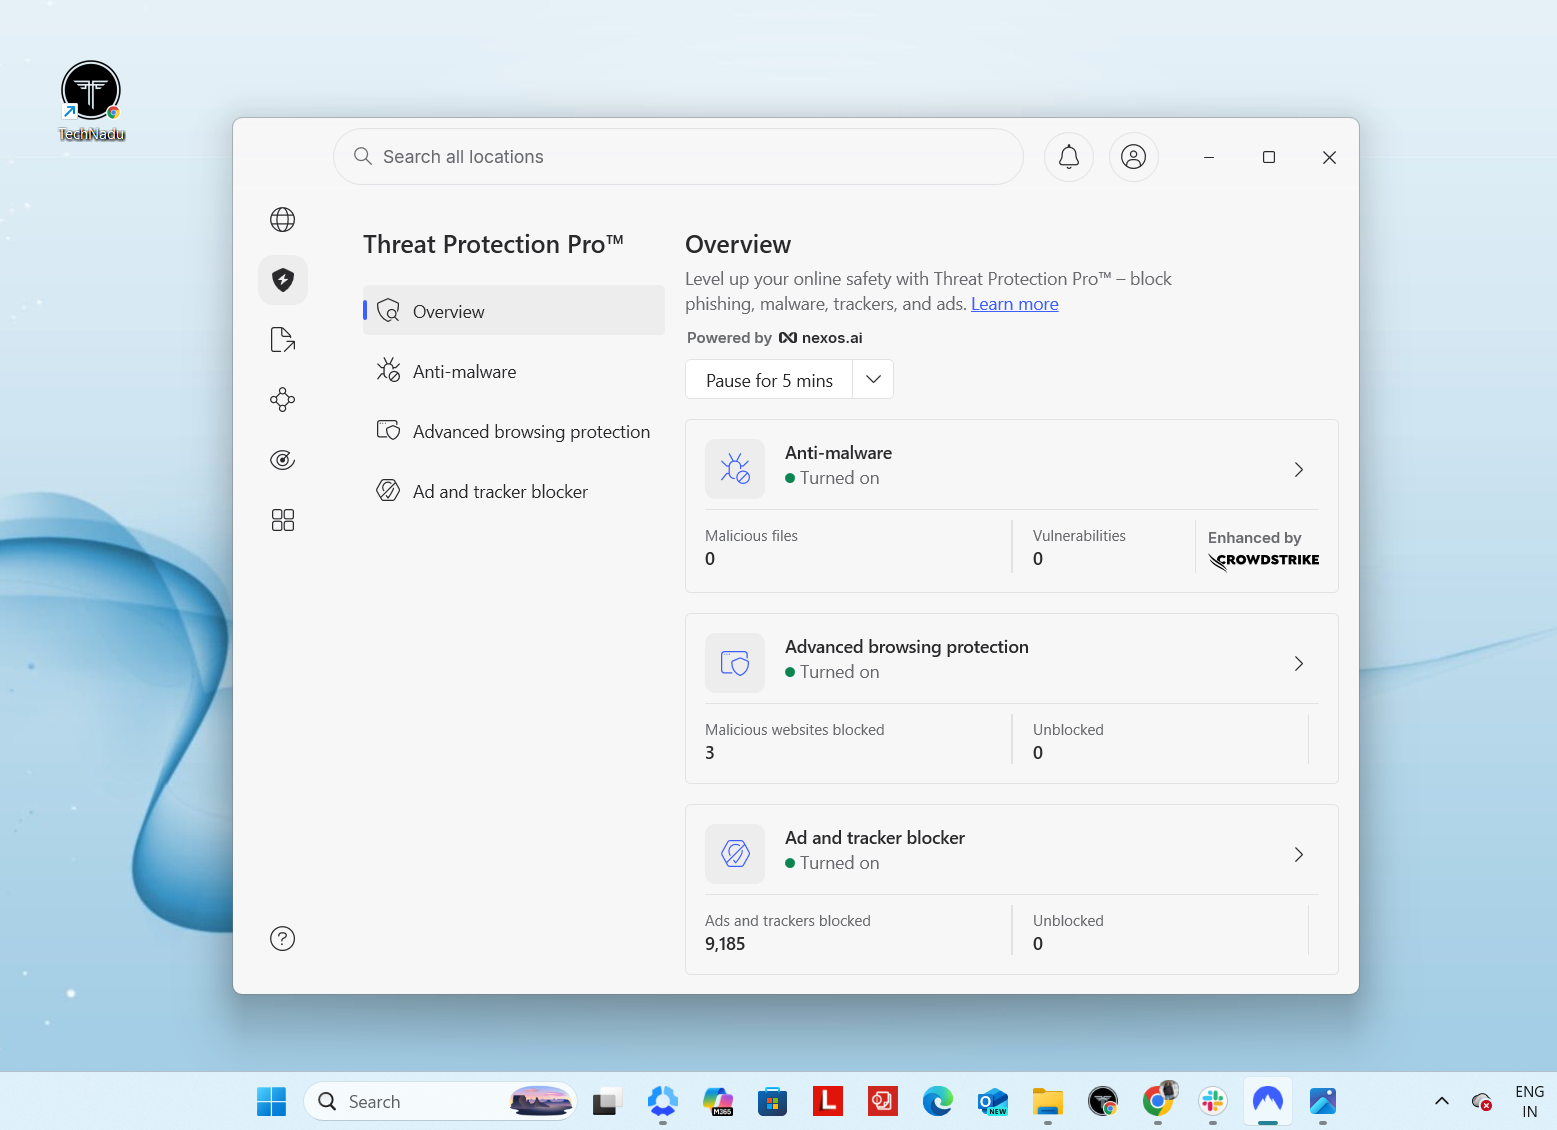Screen dimensions: 1557x1130
Task: Click the search magnifier icon in location field
Action: [363, 156]
